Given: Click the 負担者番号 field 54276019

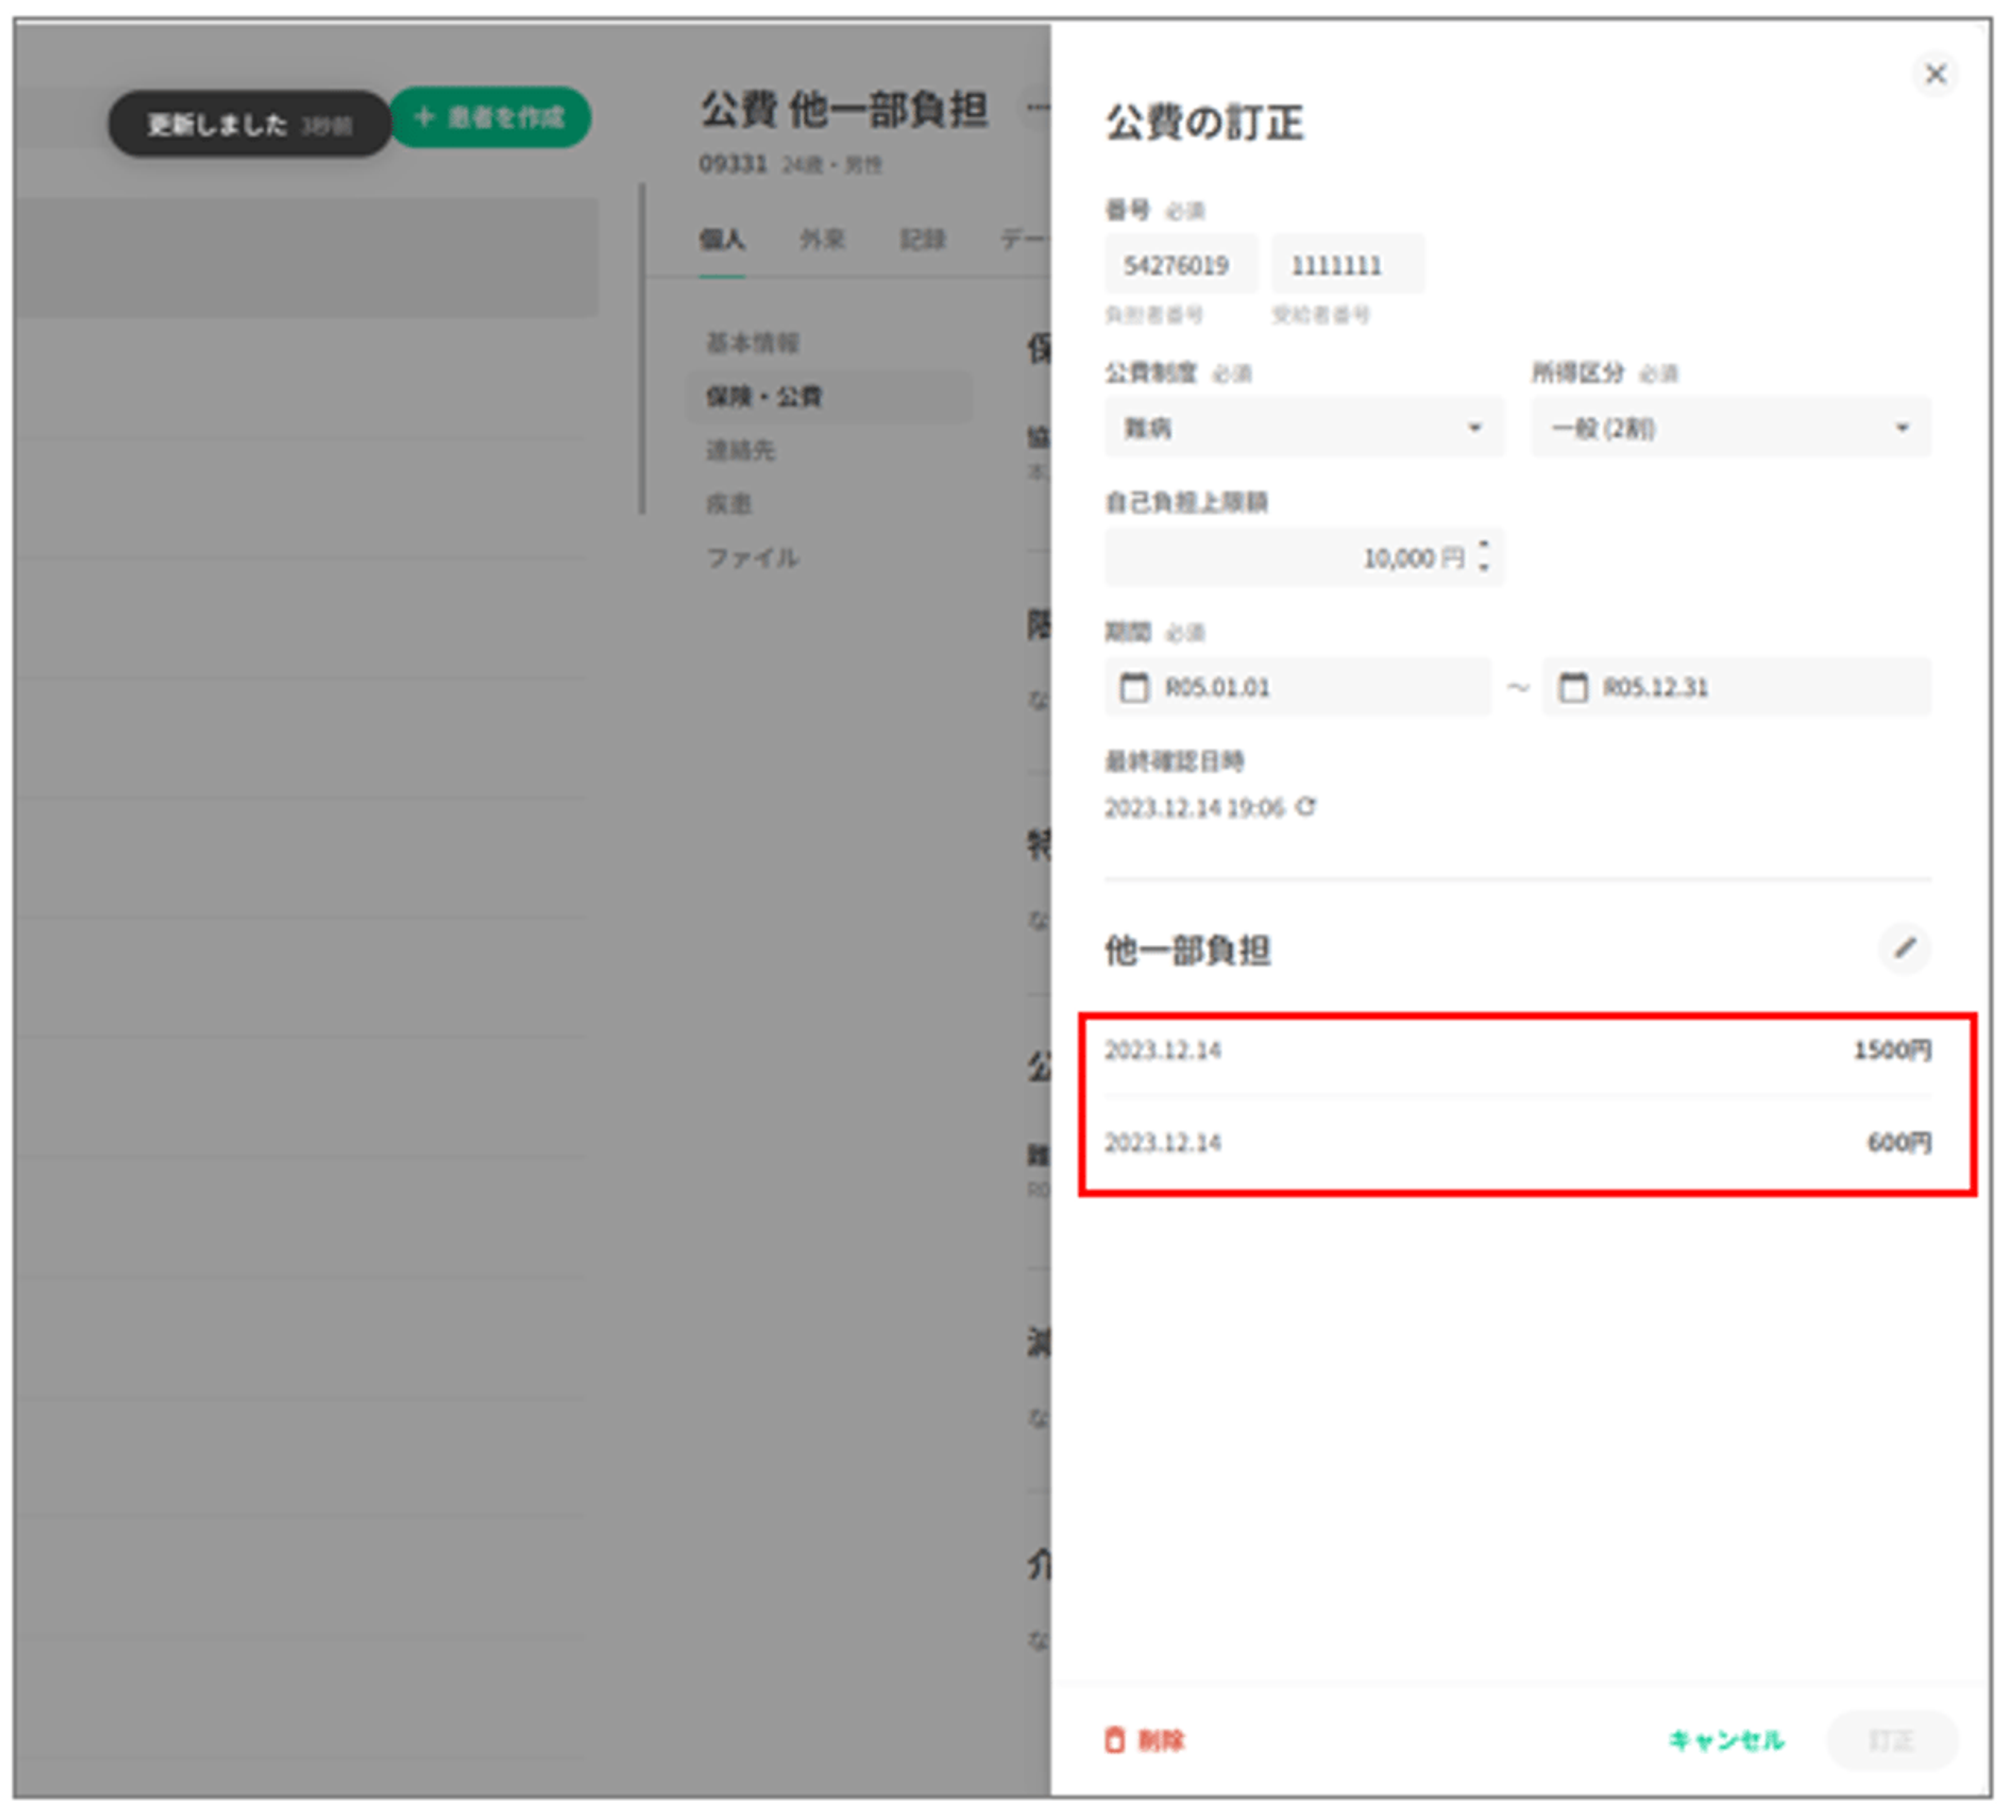Looking at the screenshot, I should [x=1178, y=265].
